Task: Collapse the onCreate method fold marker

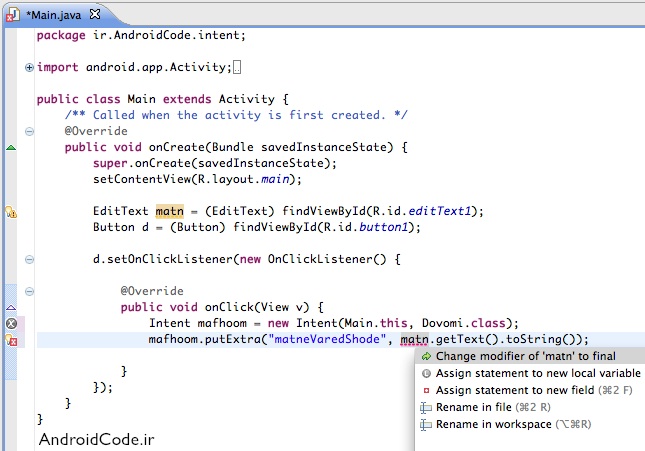Action: click(29, 147)
